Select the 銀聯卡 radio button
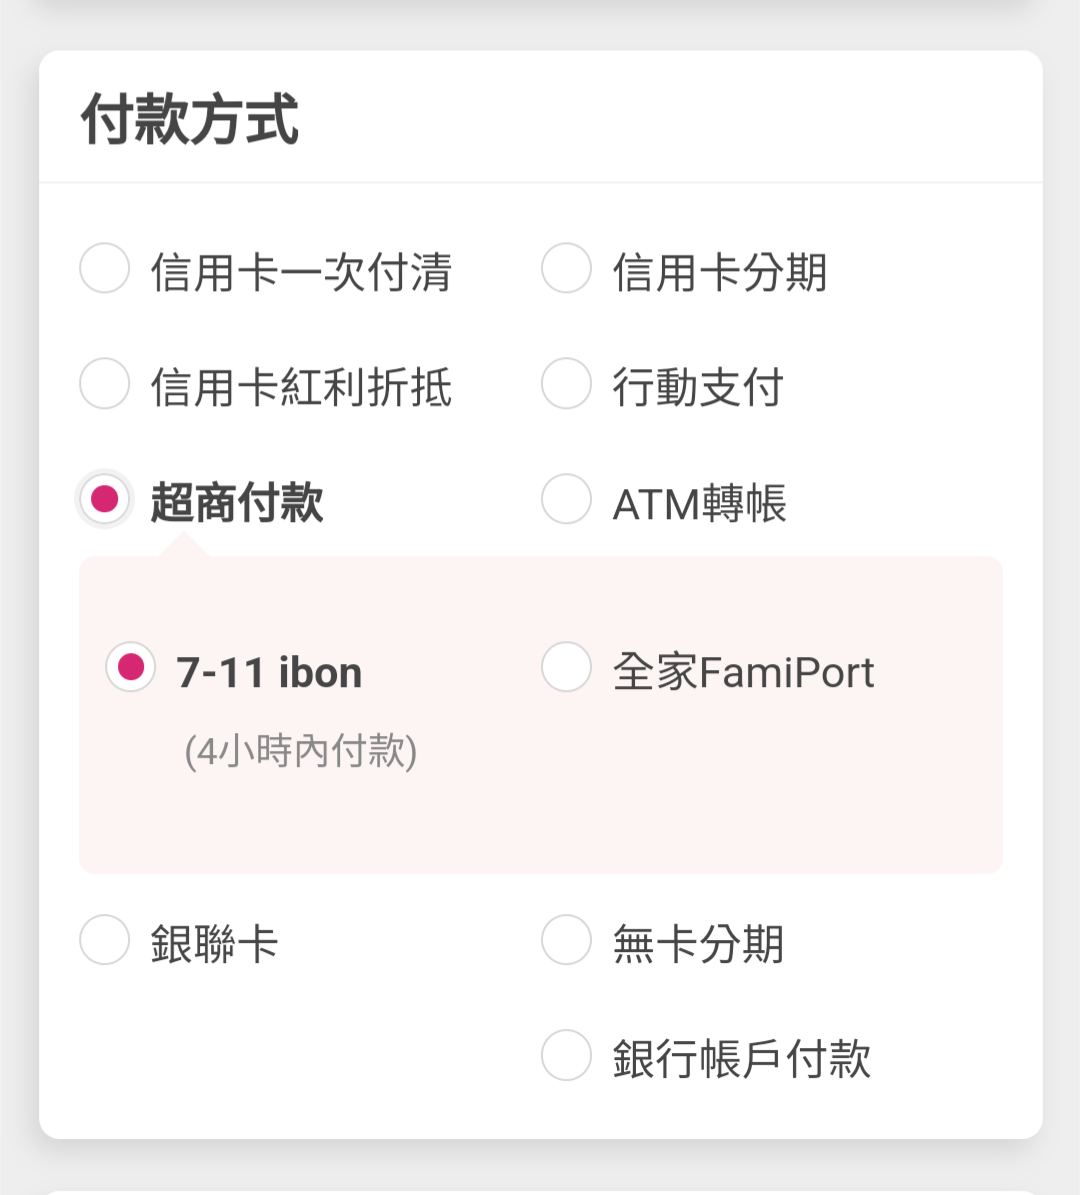The height and width of the screenshot is (1195, 1080). pos(105,940)
